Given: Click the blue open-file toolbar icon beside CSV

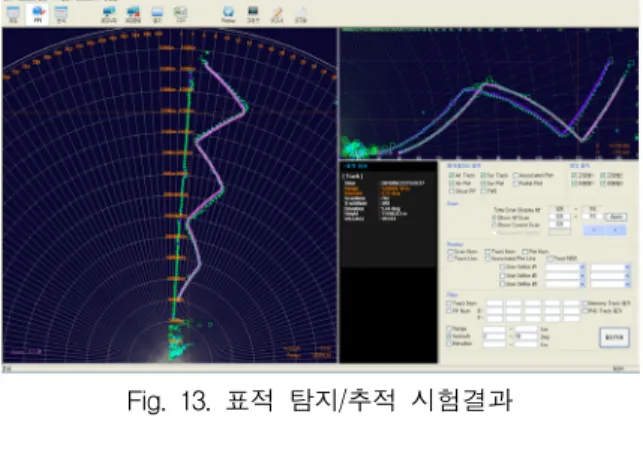Looking at the screenshot, I should coord(157,14).
